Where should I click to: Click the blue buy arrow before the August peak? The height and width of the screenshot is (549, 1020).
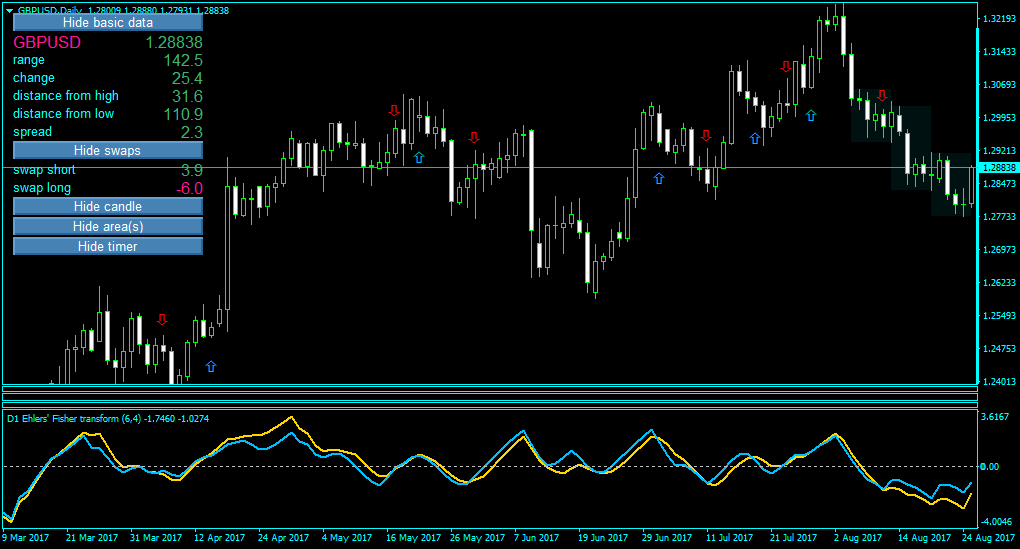click(x=811, y=116)
